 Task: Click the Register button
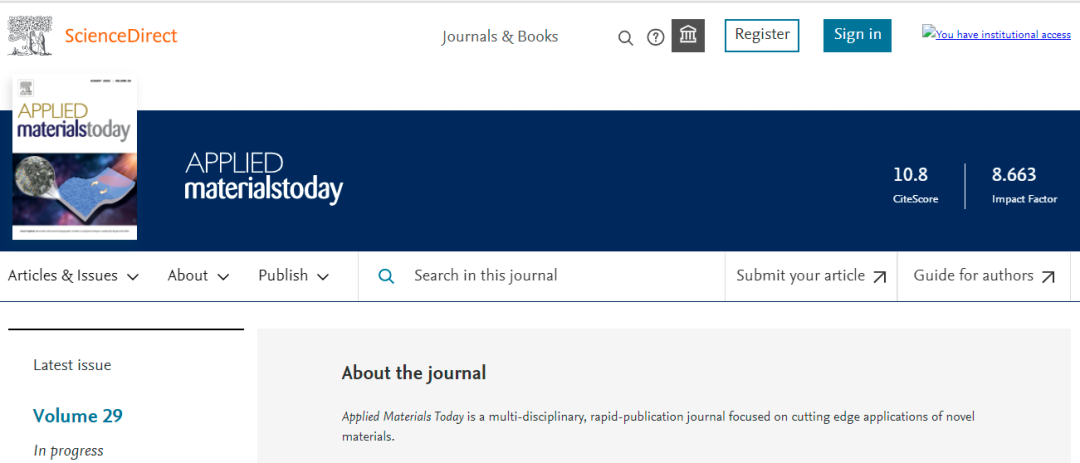[762, 35]
